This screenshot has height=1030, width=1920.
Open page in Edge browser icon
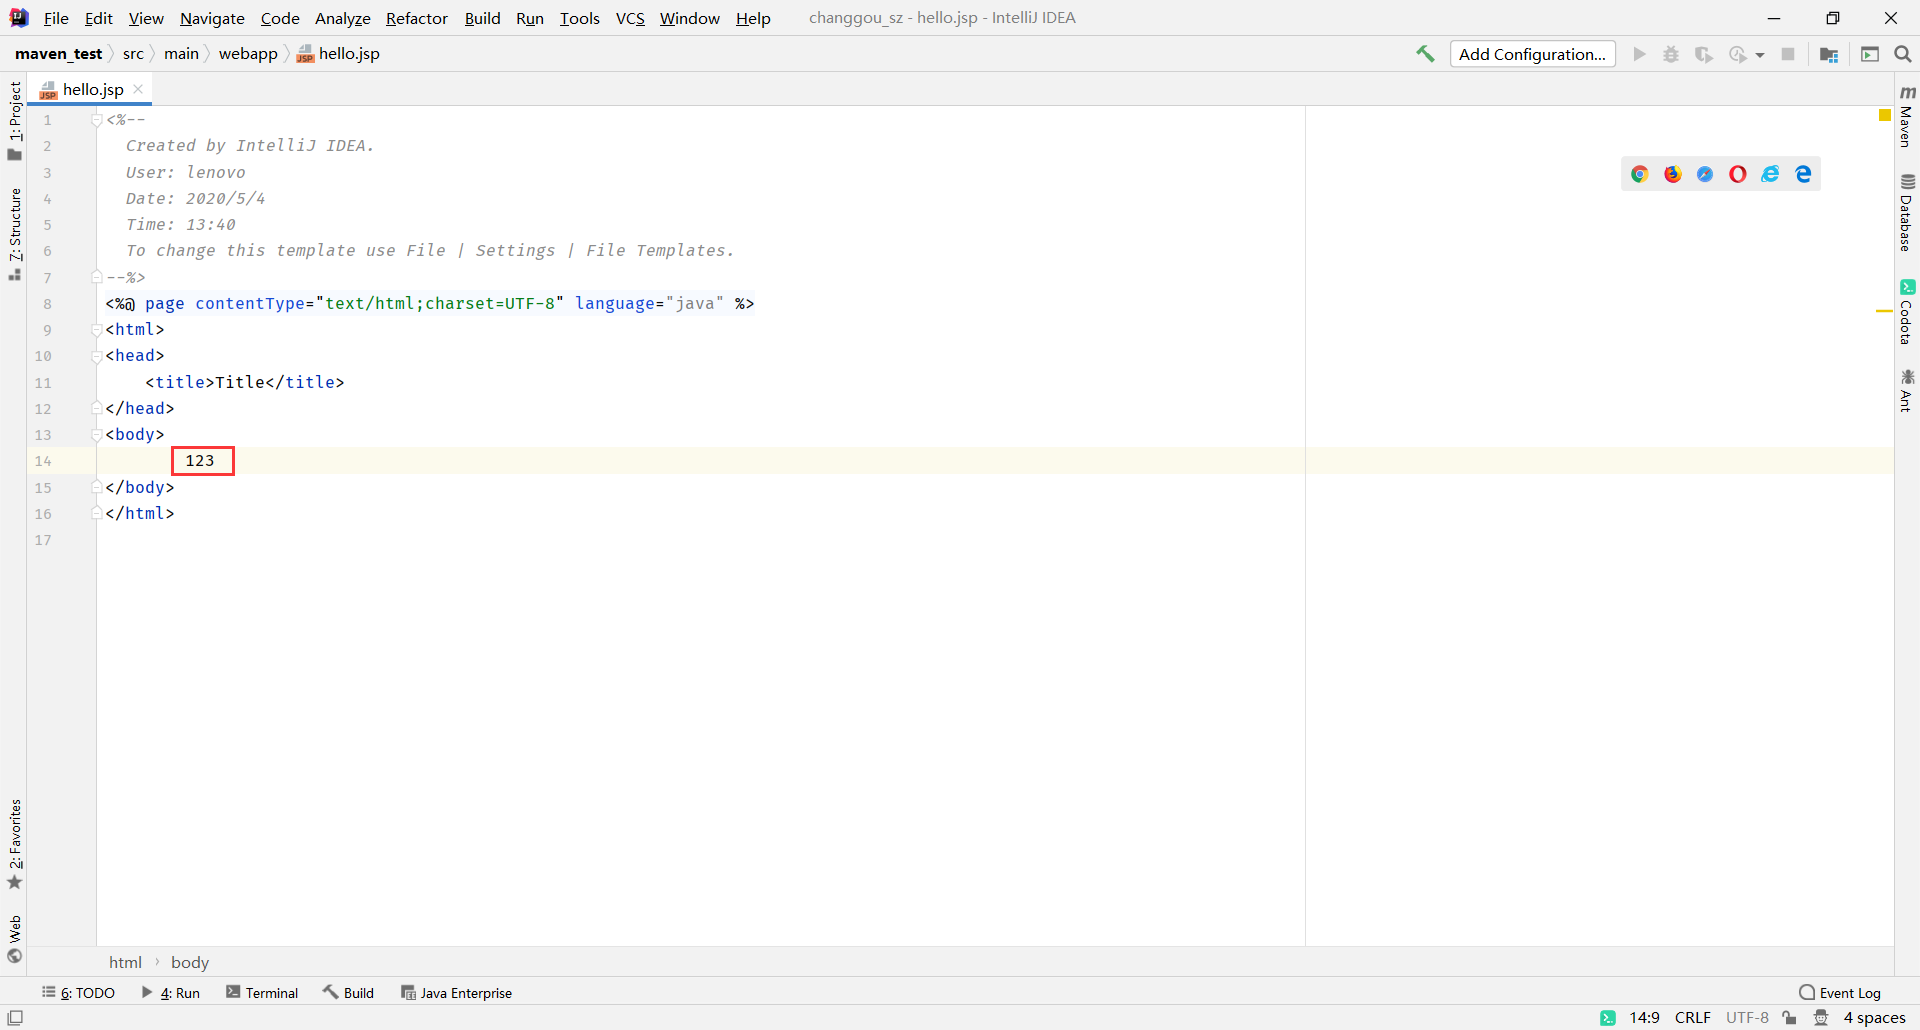coord(1804,174)
